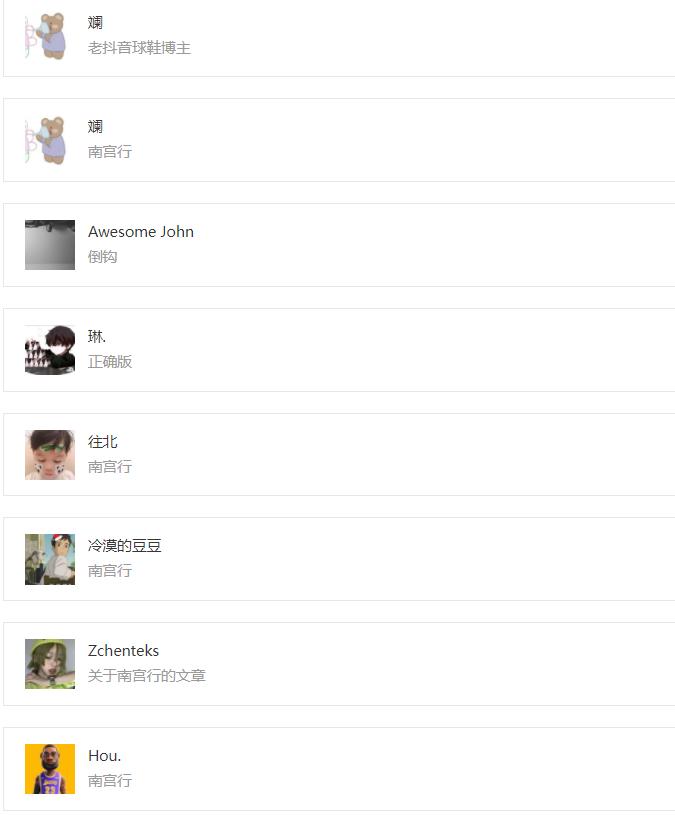675x815 pixels.
Task: Open the Zchenteks username
Action: pyautogui.click(x=123, y=651)
